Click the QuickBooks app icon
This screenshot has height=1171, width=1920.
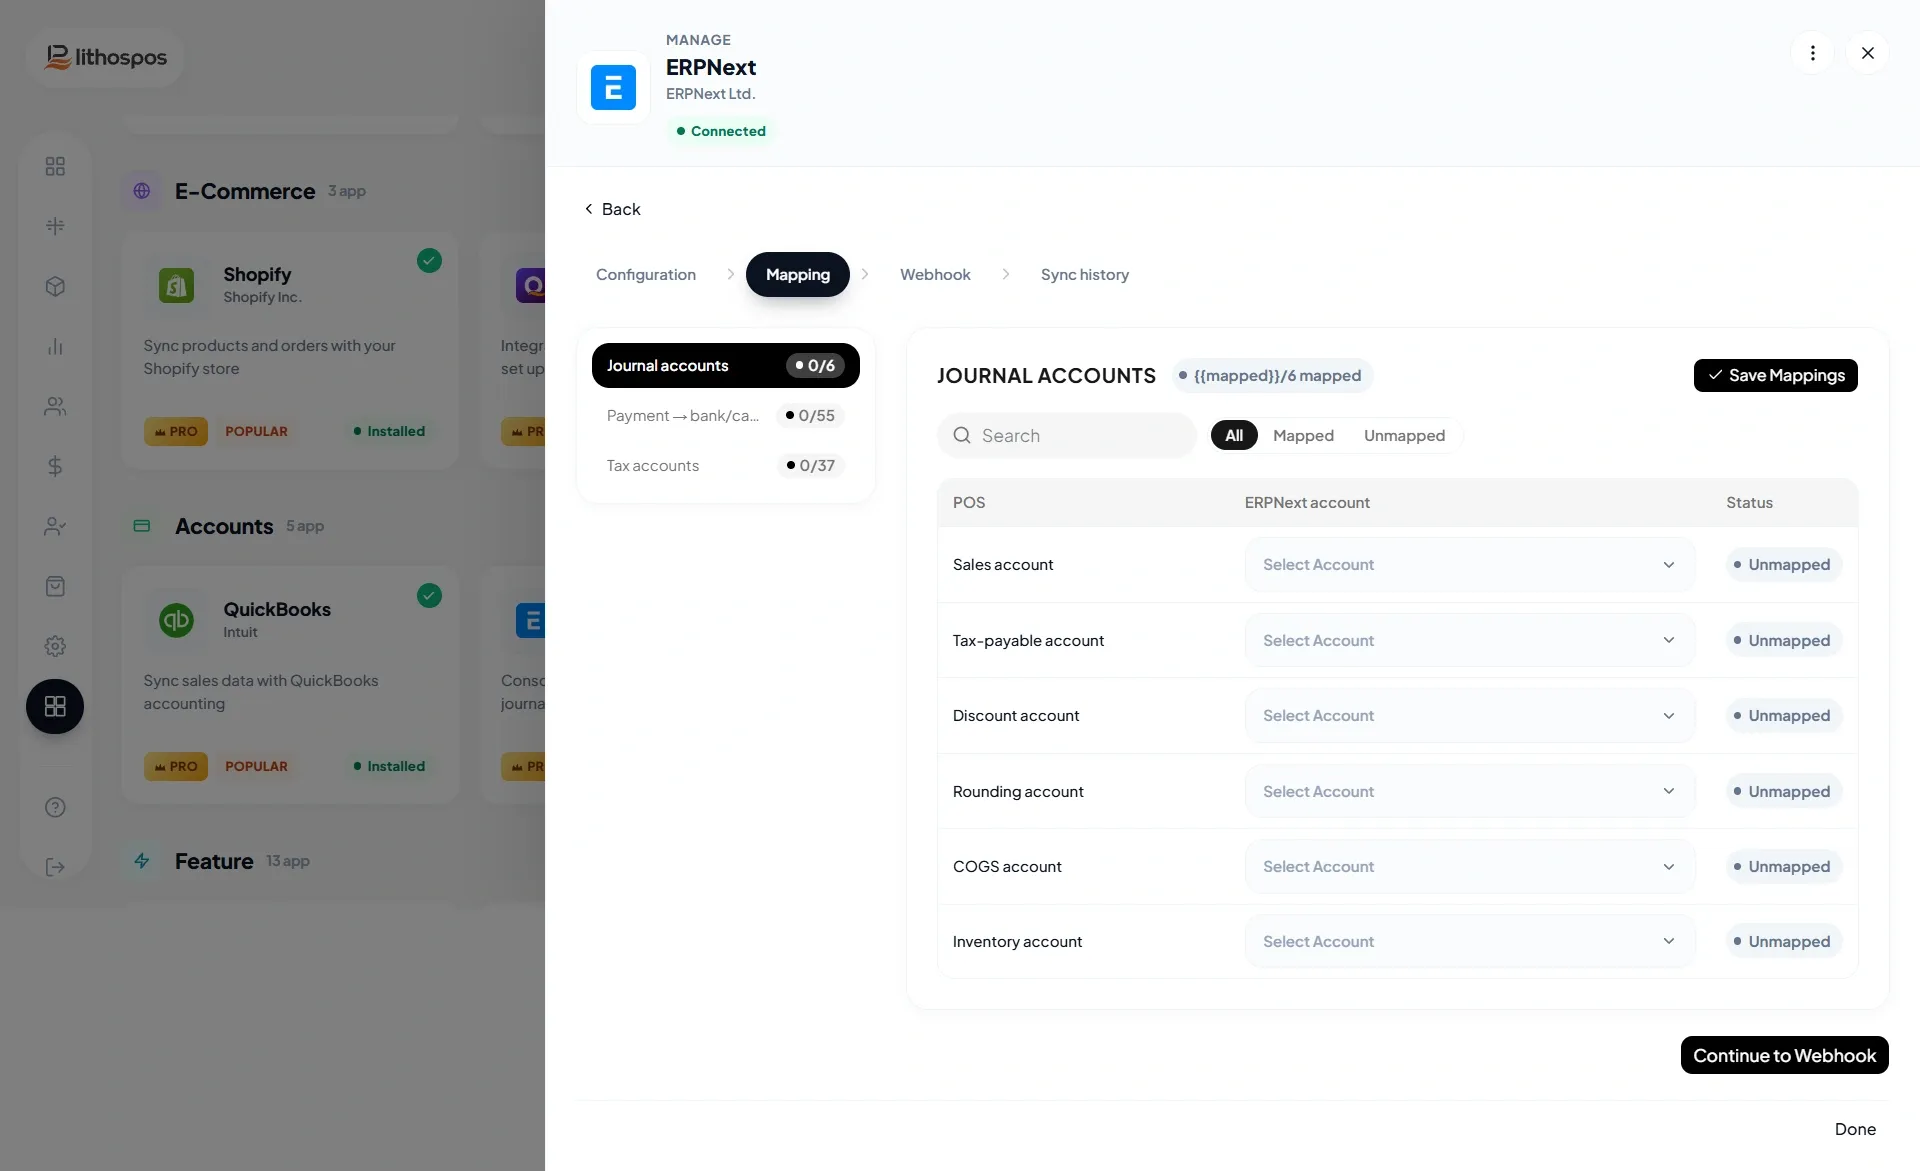click(x=177, y=621)
